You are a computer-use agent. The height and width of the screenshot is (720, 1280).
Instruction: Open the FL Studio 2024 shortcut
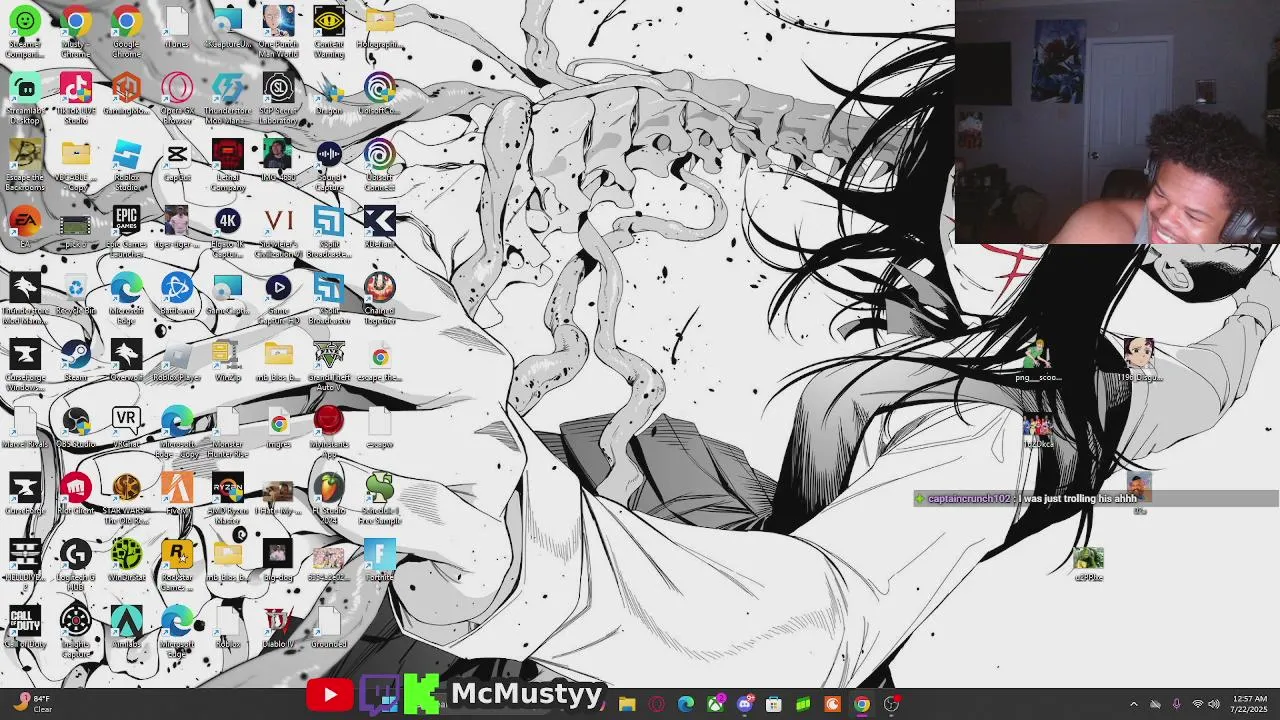point(329,498)
